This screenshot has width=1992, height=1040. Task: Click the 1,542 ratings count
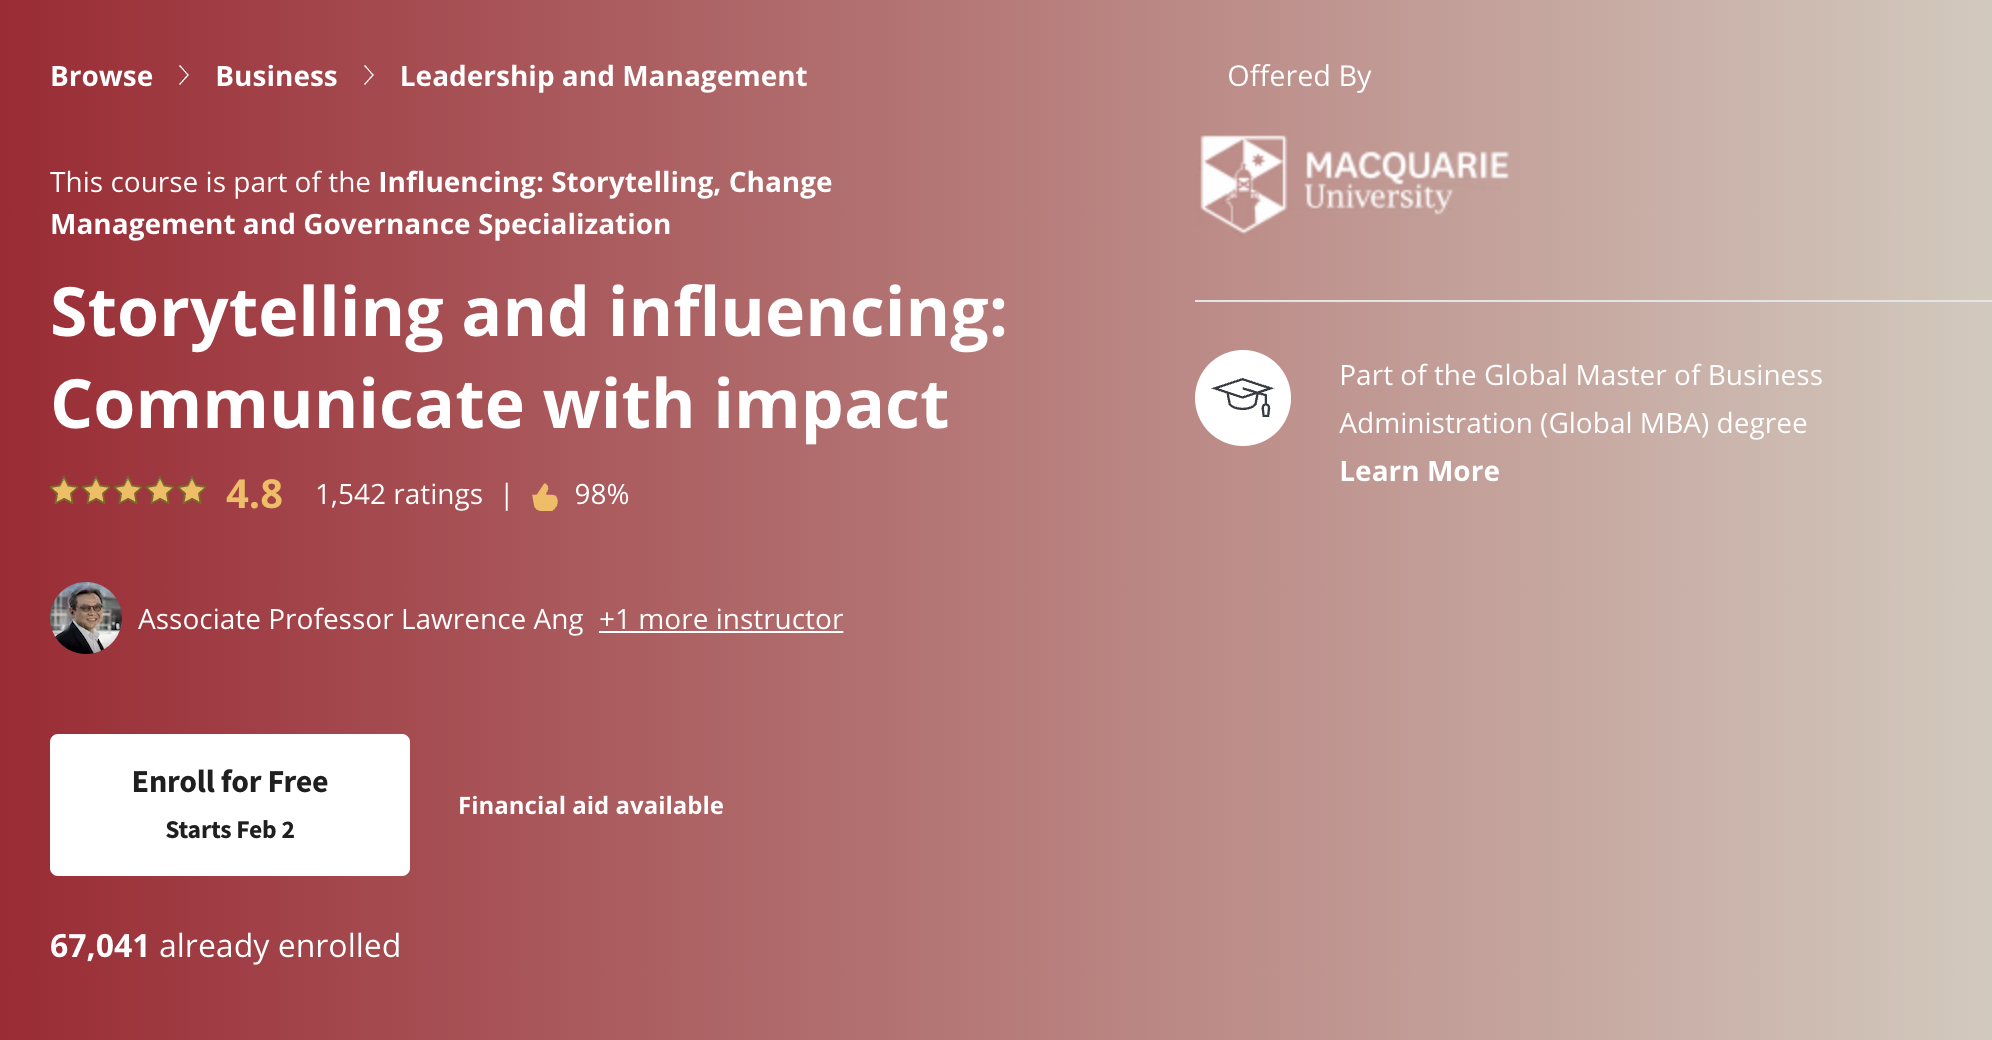pos(398,492)
